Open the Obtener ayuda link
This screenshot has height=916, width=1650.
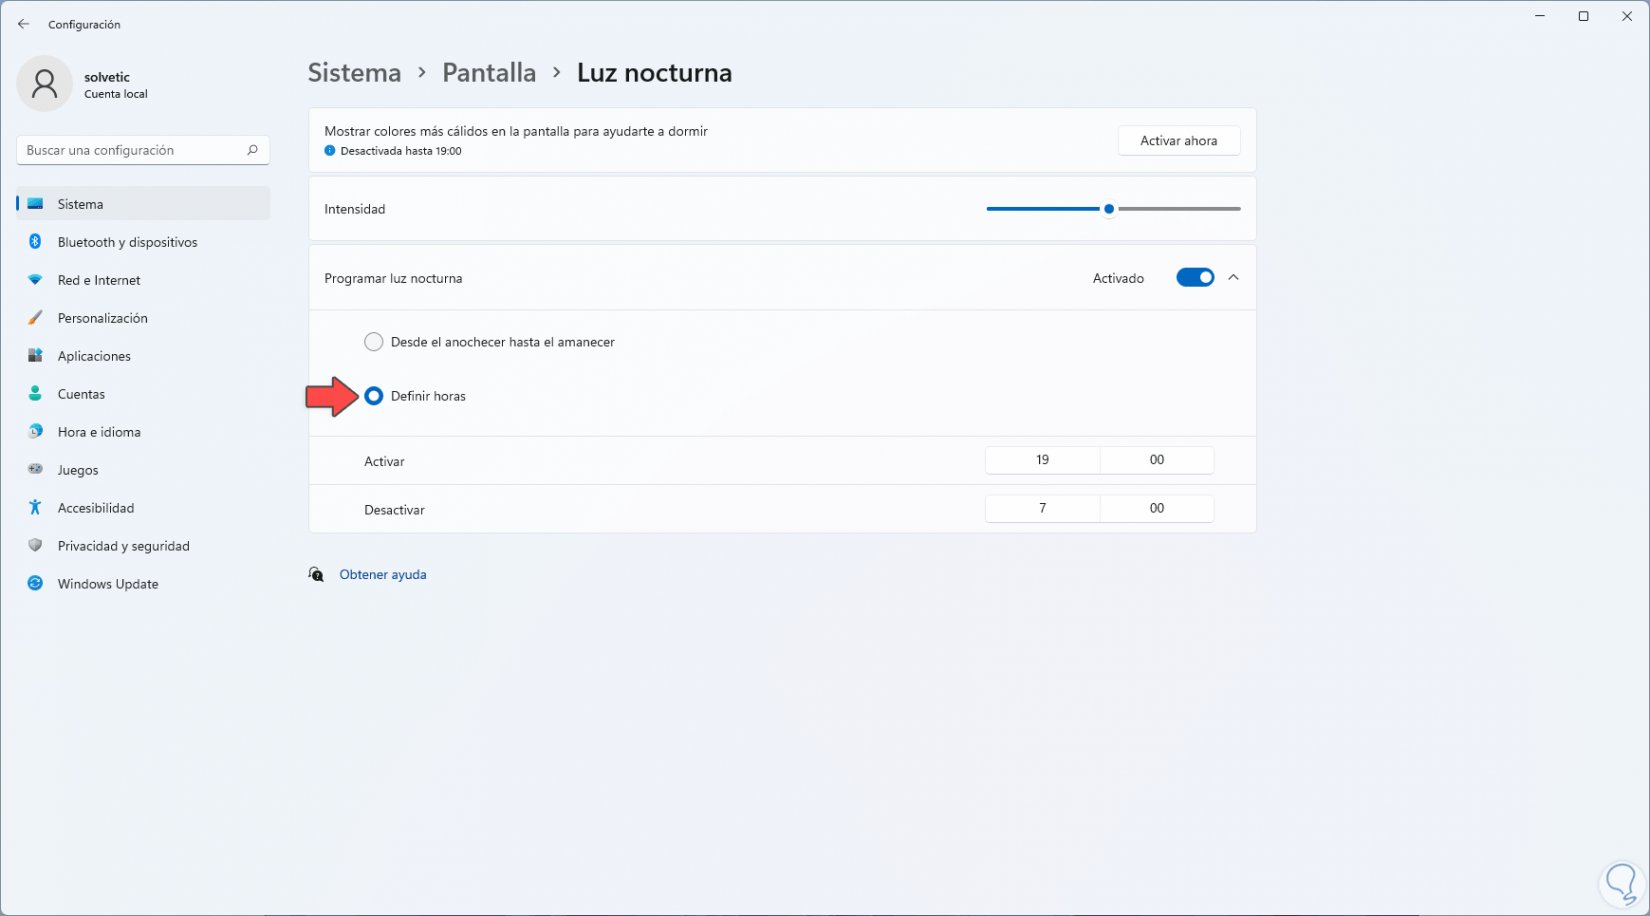(383, 575)
